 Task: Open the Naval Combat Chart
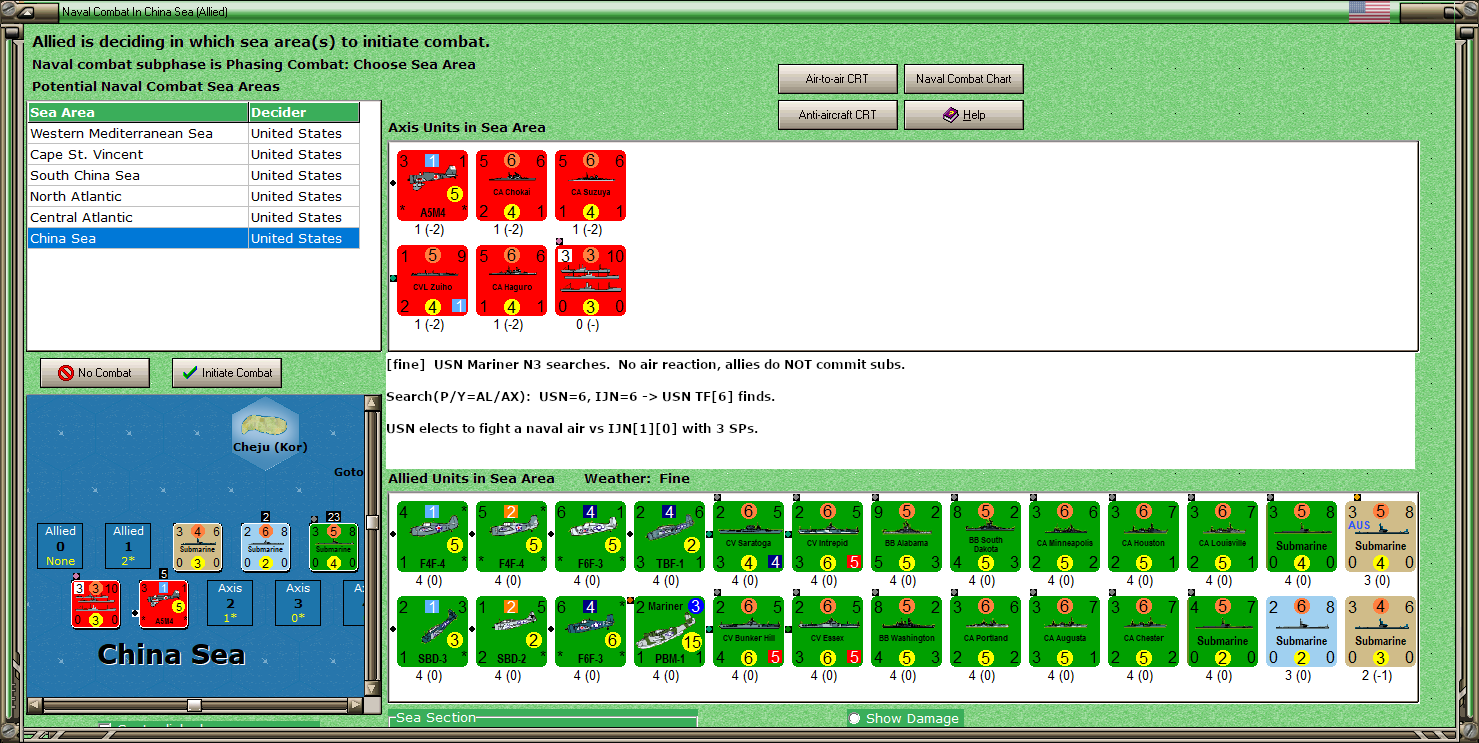coord(964,79)
